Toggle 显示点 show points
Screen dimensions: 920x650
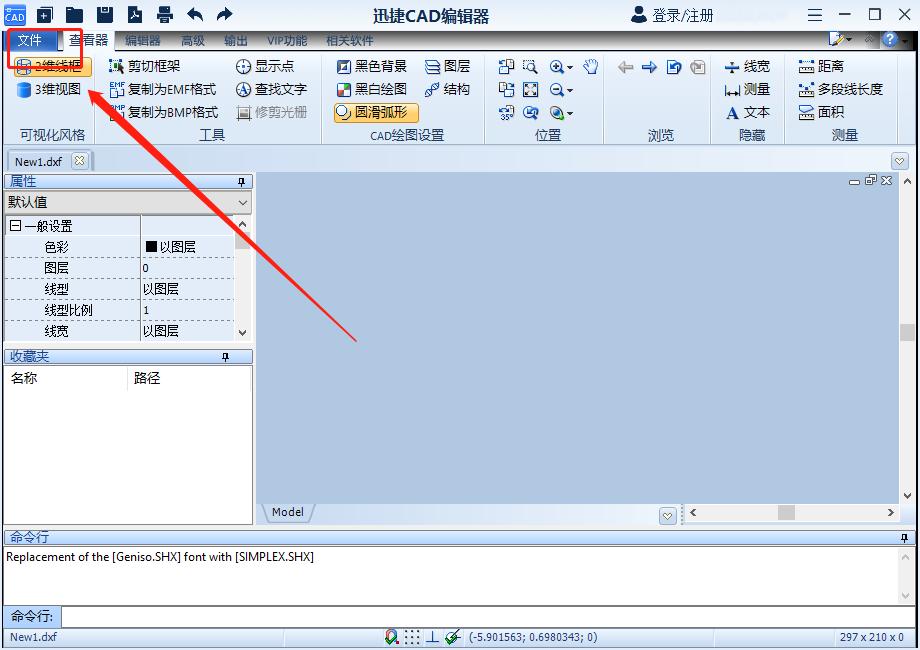(x=265, y=66)
